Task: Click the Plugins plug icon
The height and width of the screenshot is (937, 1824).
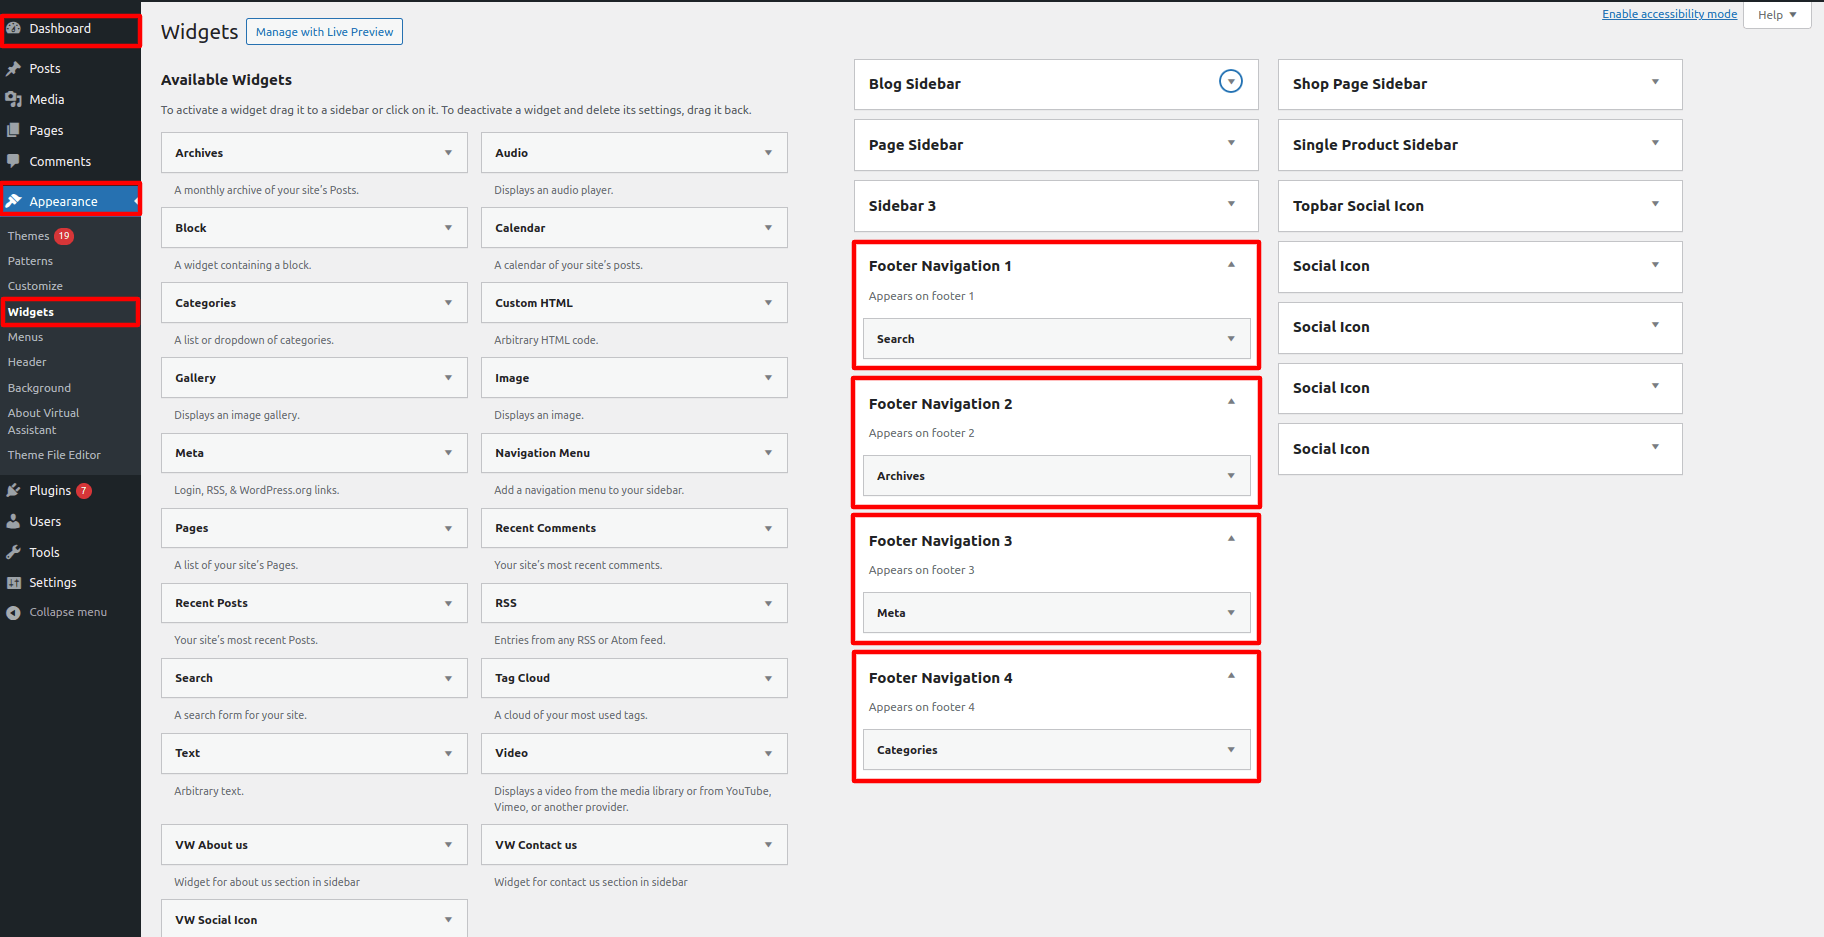Action: pos(14,490)
